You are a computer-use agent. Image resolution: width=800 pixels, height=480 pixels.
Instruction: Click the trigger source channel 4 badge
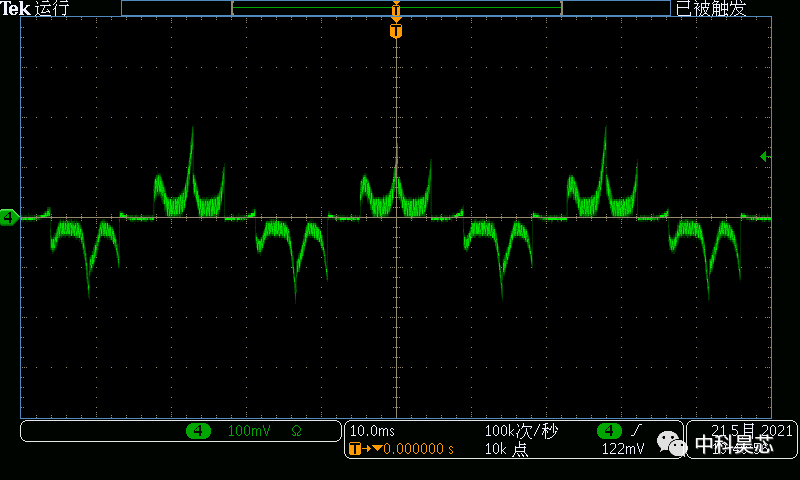pyautogui.click(x=609, y=431)
